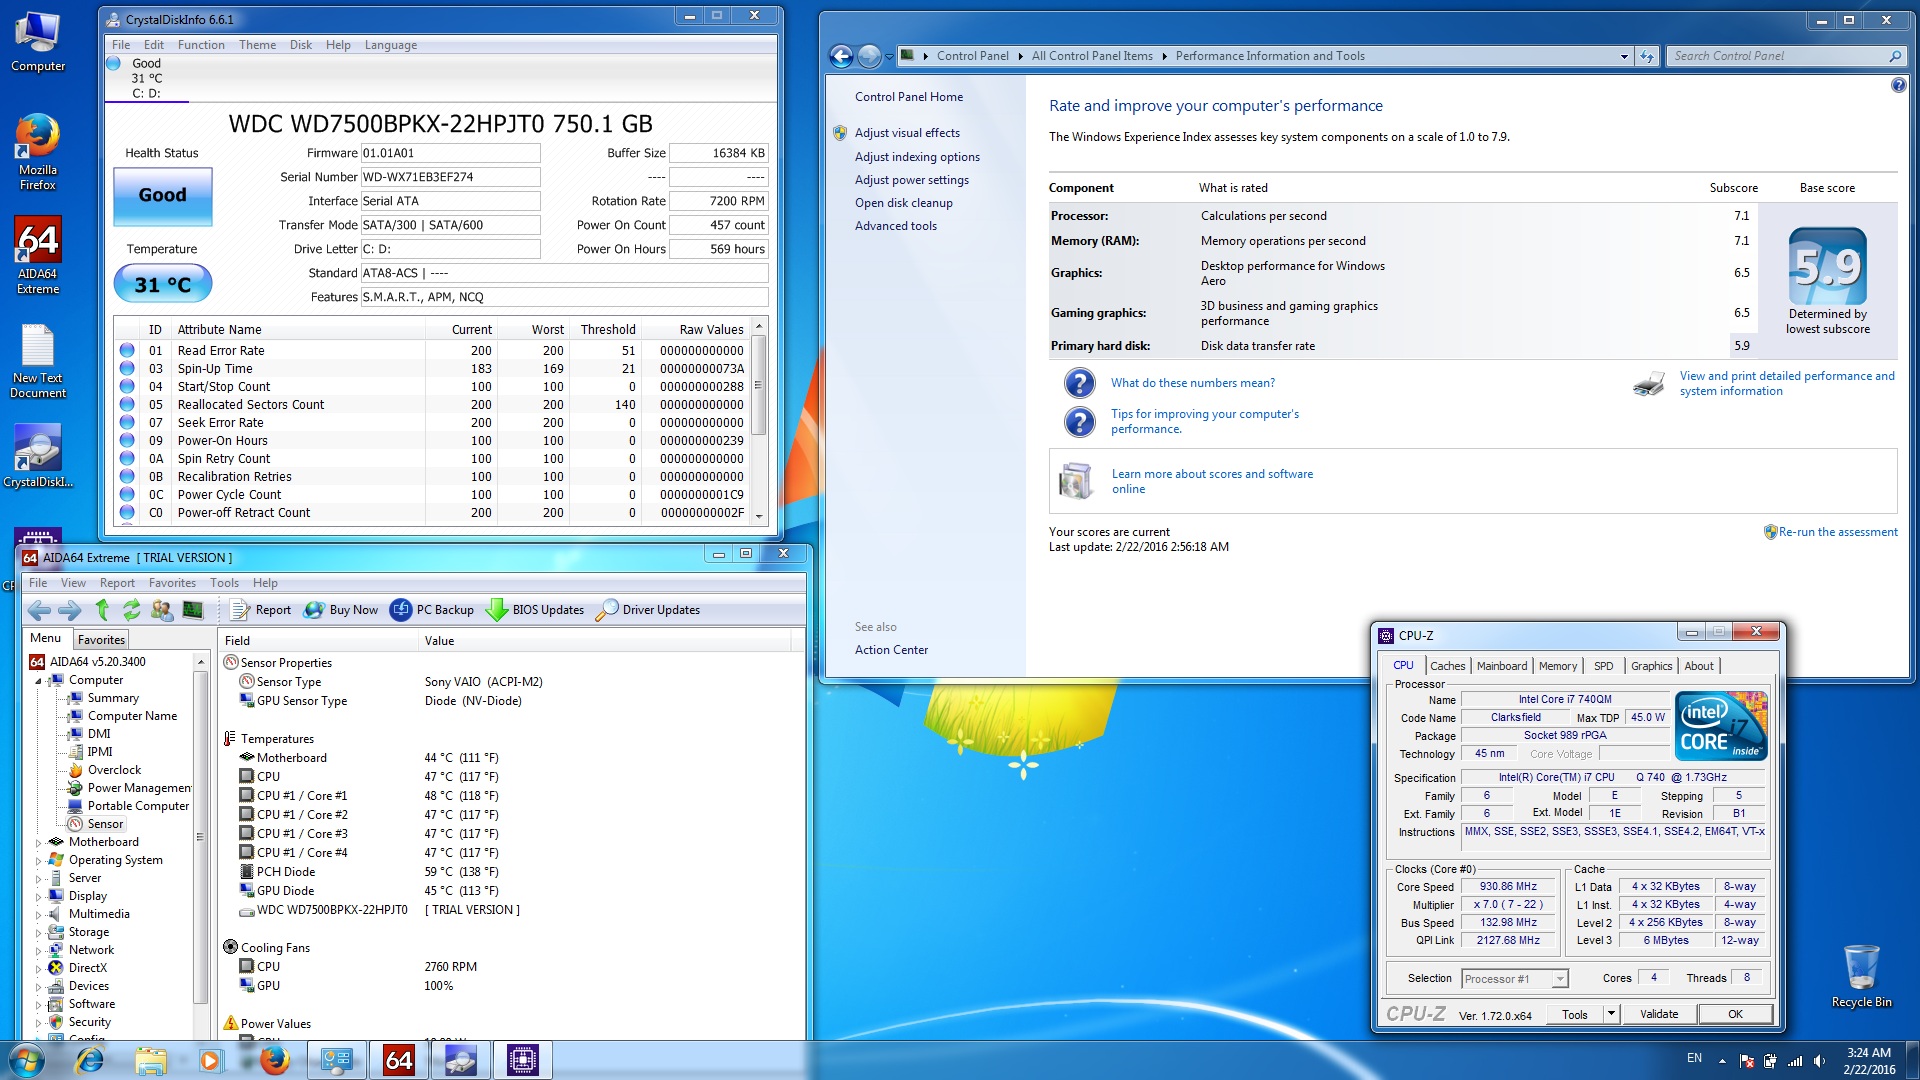1920x1080 pixels.
Task: Expand the Motherboard tree node
Action: pyautogui.click(x=39, y=843)
